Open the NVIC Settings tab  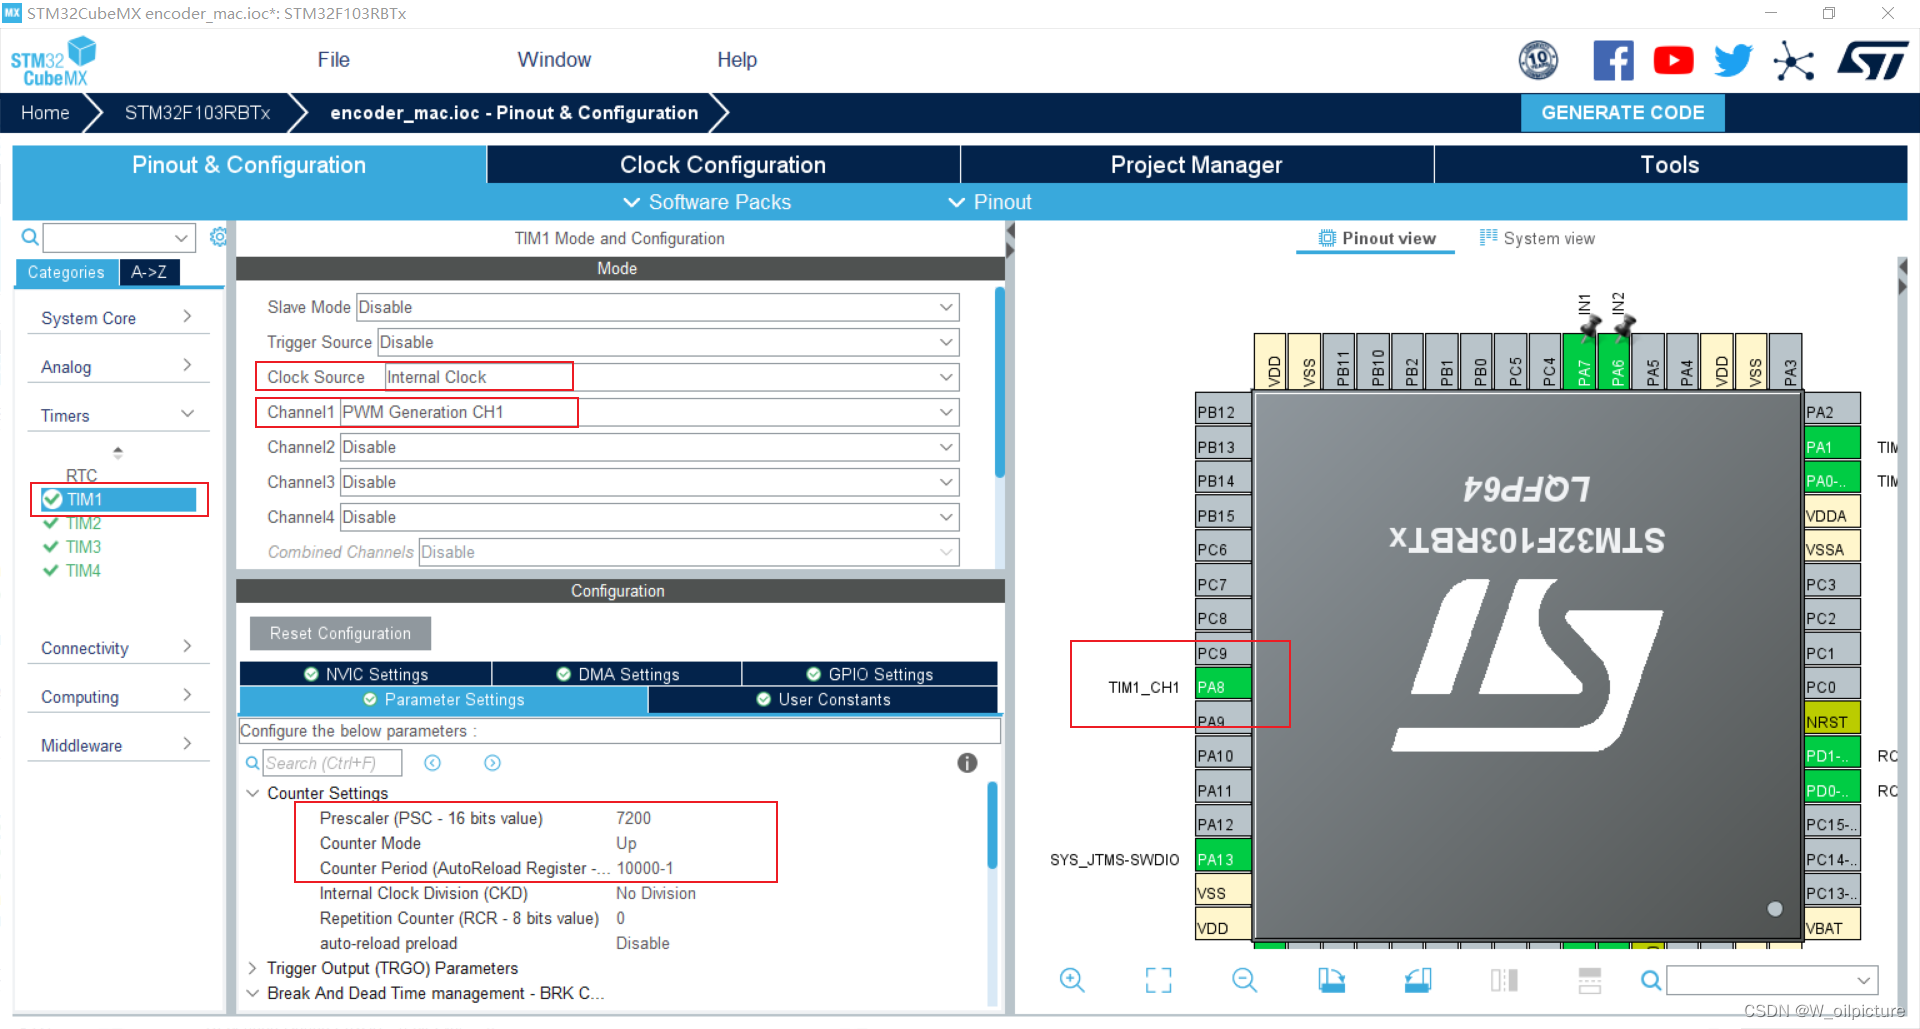coord(366,674)
